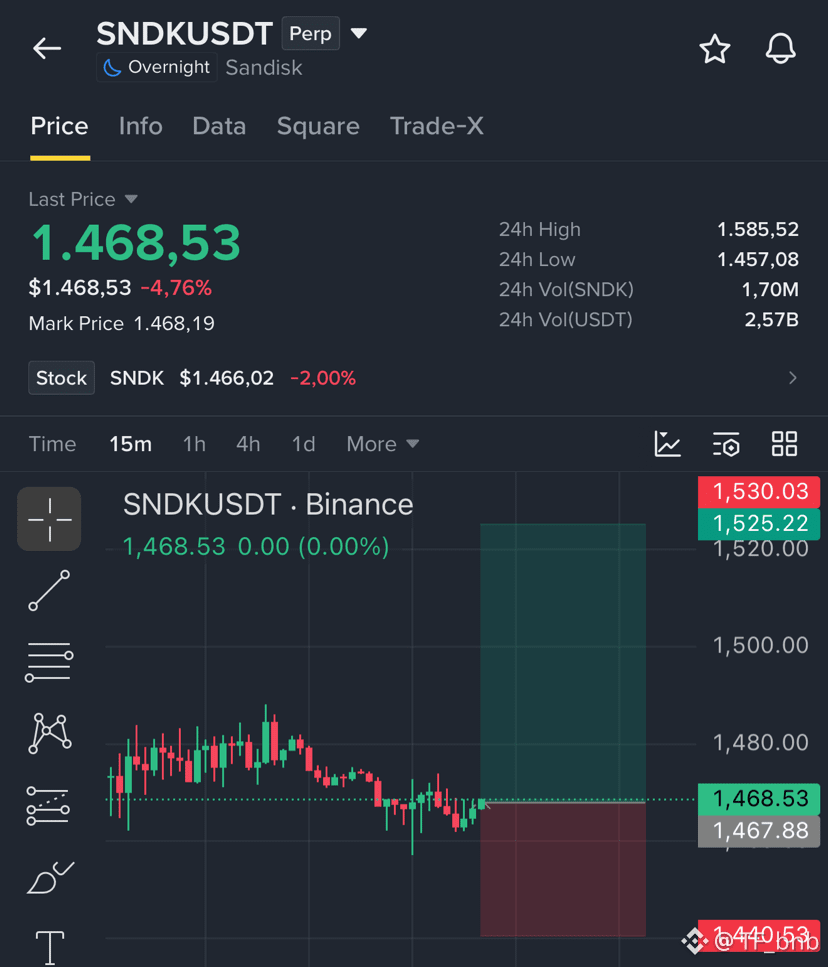Select the long position forecasting tool
The height and width of the screenshot is (967, 828).
(x=48, y=805)
